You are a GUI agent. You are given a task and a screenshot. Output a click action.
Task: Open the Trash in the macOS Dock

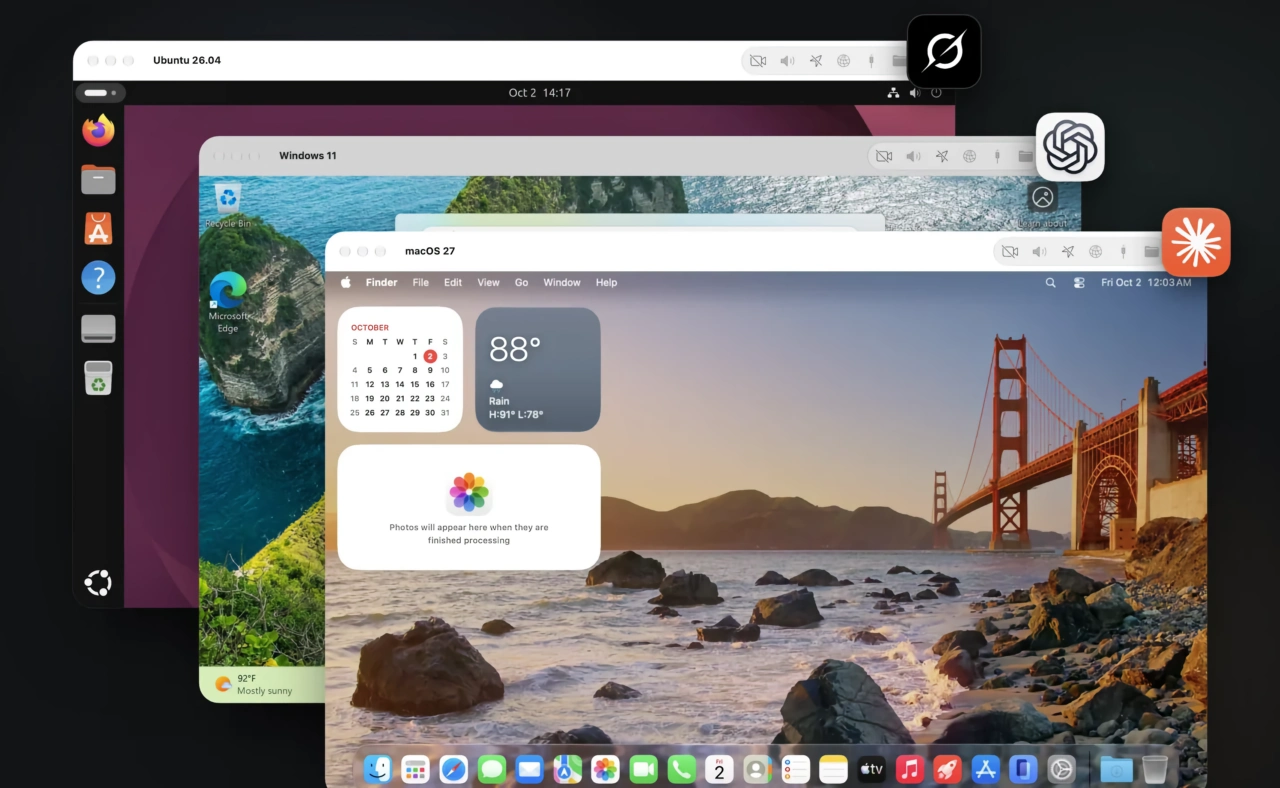point(1154,768)
